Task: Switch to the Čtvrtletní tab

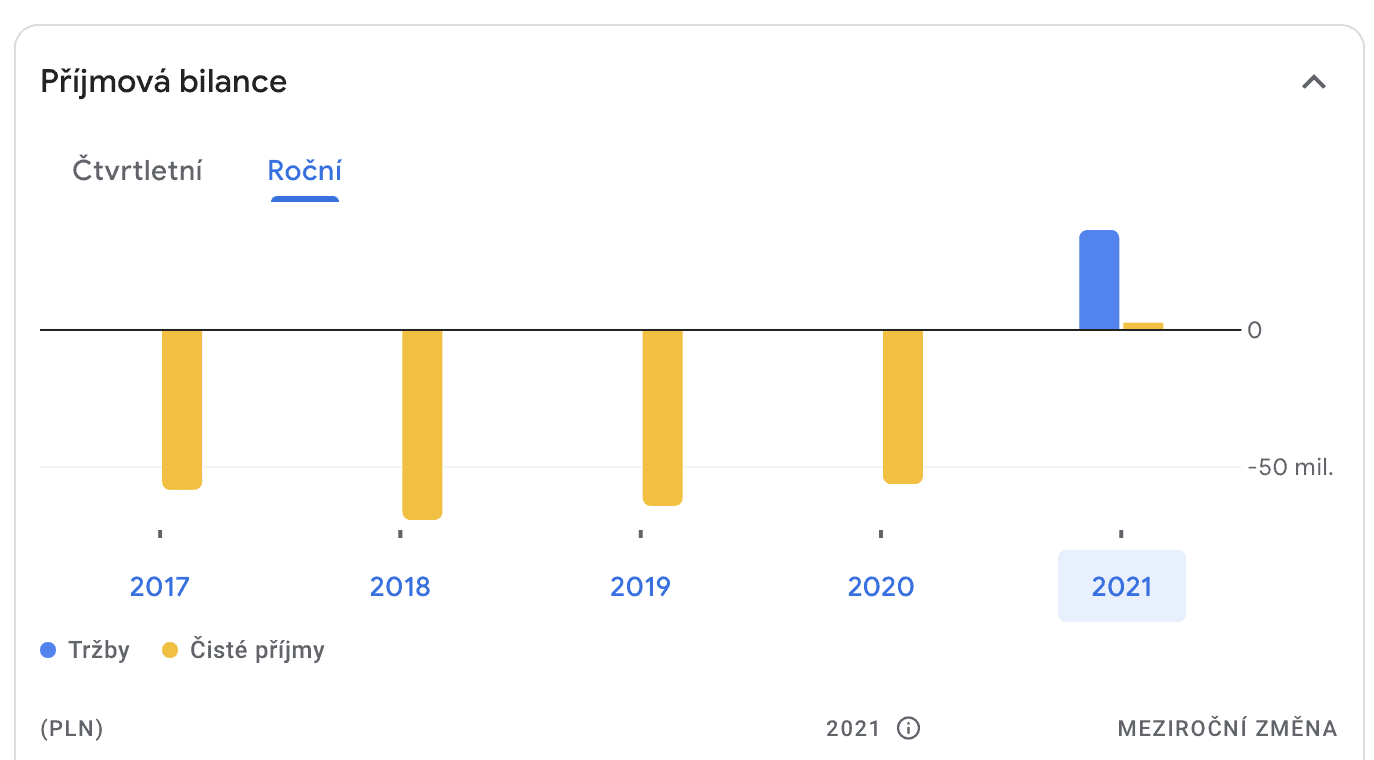Action: (138, 170)
